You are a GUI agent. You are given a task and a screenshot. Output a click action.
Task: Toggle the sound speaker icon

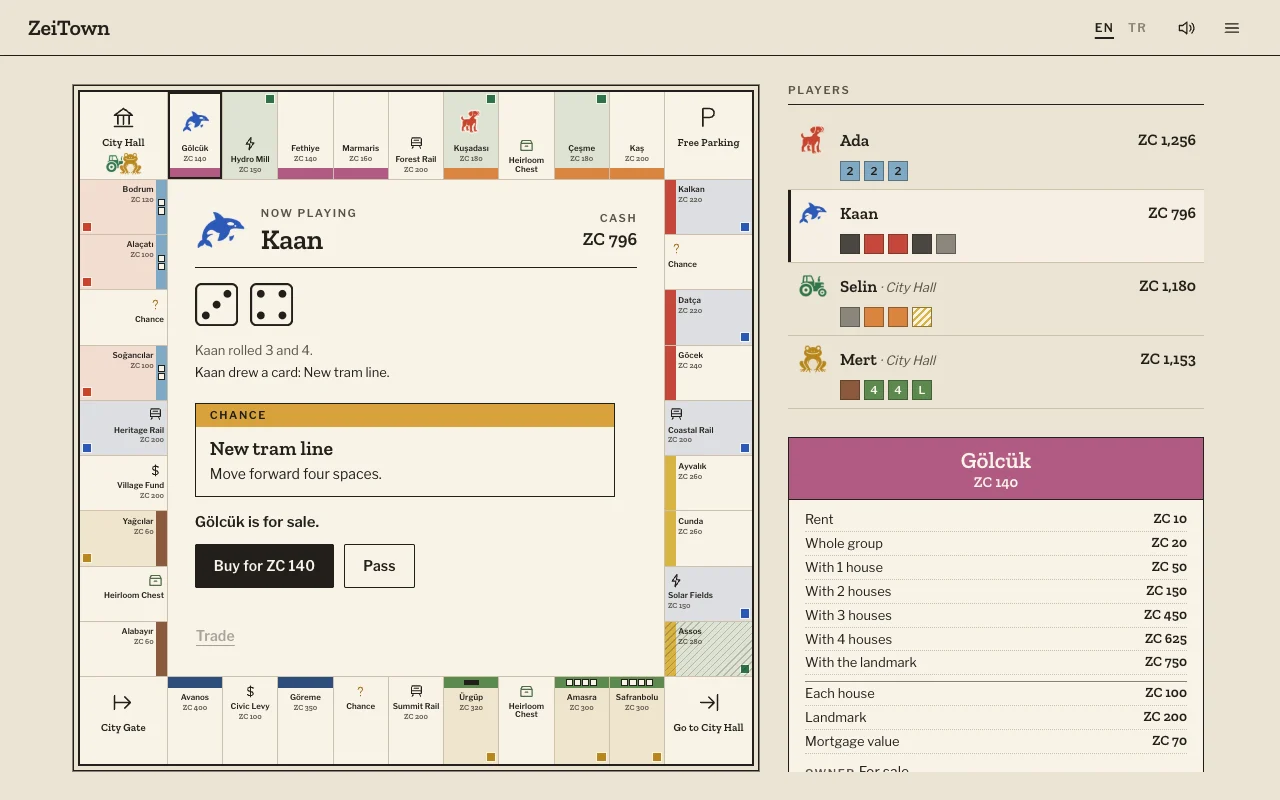coord(1186,28)
